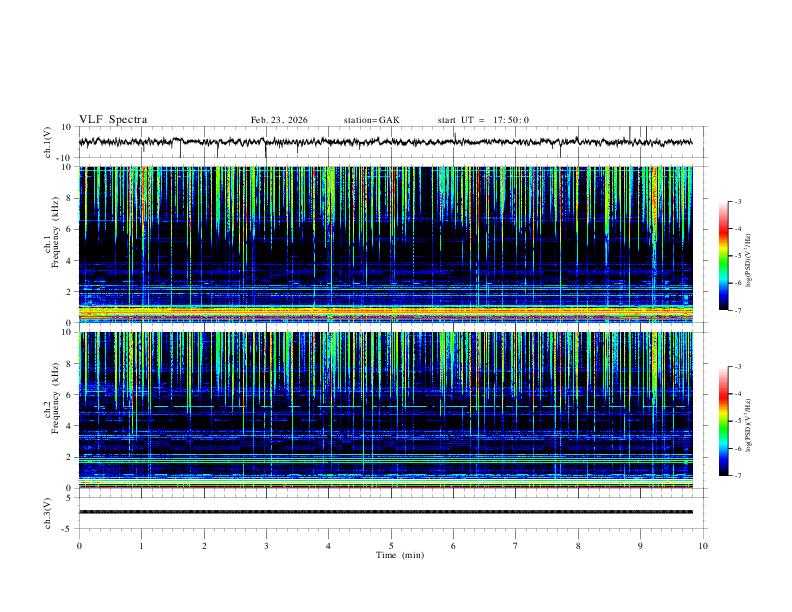Click the log(PSD) label beside ch.1 color bar
Screen dimensions: 792x612
748,261
